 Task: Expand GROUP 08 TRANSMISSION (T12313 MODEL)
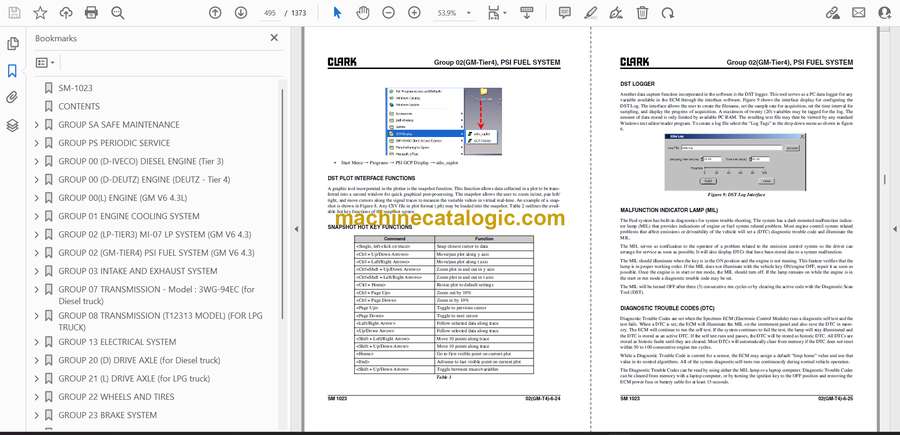[37, 316]
